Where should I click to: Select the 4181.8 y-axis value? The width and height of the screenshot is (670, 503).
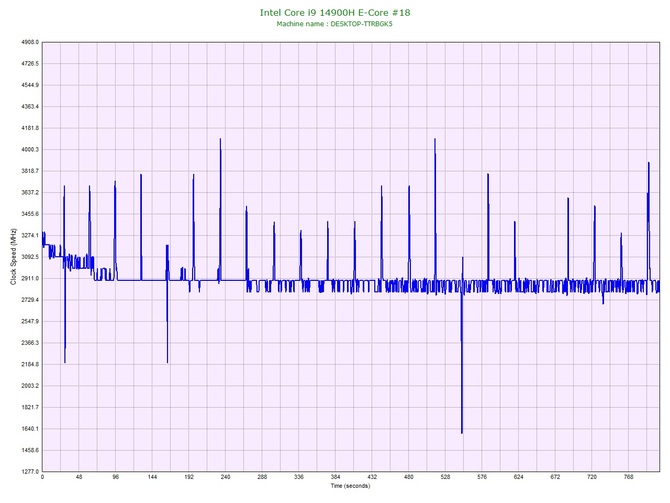30,128
